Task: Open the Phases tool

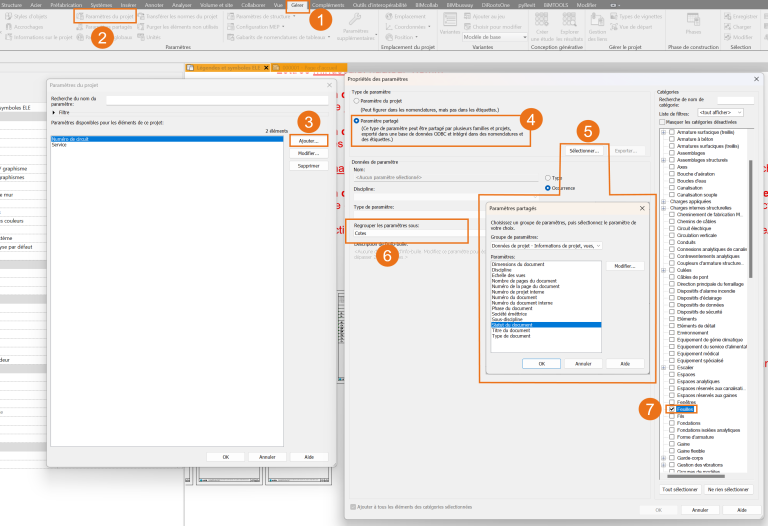Action: 693,24
